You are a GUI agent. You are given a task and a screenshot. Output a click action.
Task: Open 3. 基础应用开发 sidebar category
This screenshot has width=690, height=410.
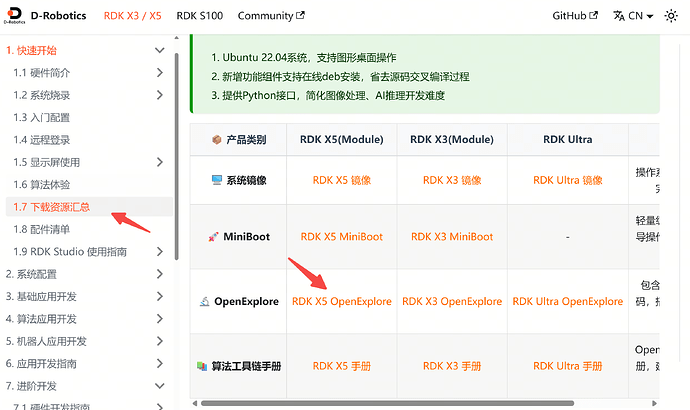point(41,297)
